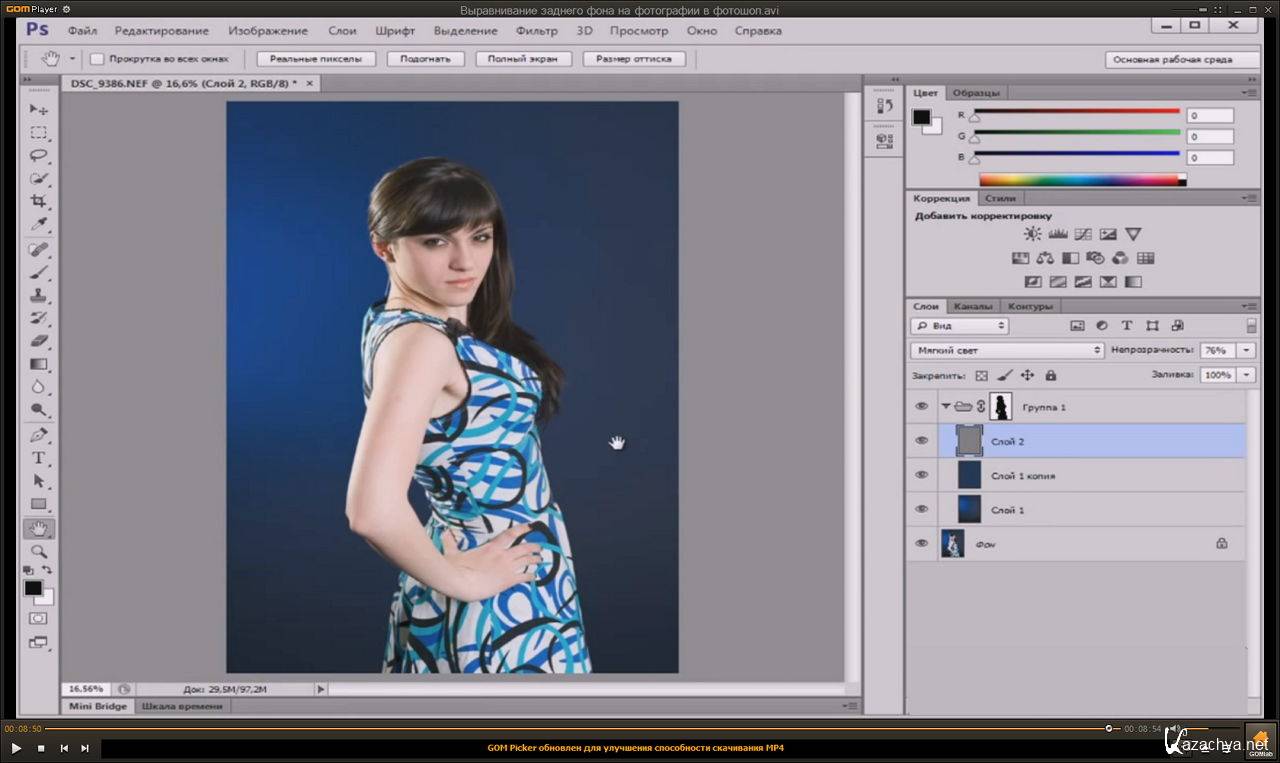
Task: Select the Horizontal Type tool
Action: [38, 458]
